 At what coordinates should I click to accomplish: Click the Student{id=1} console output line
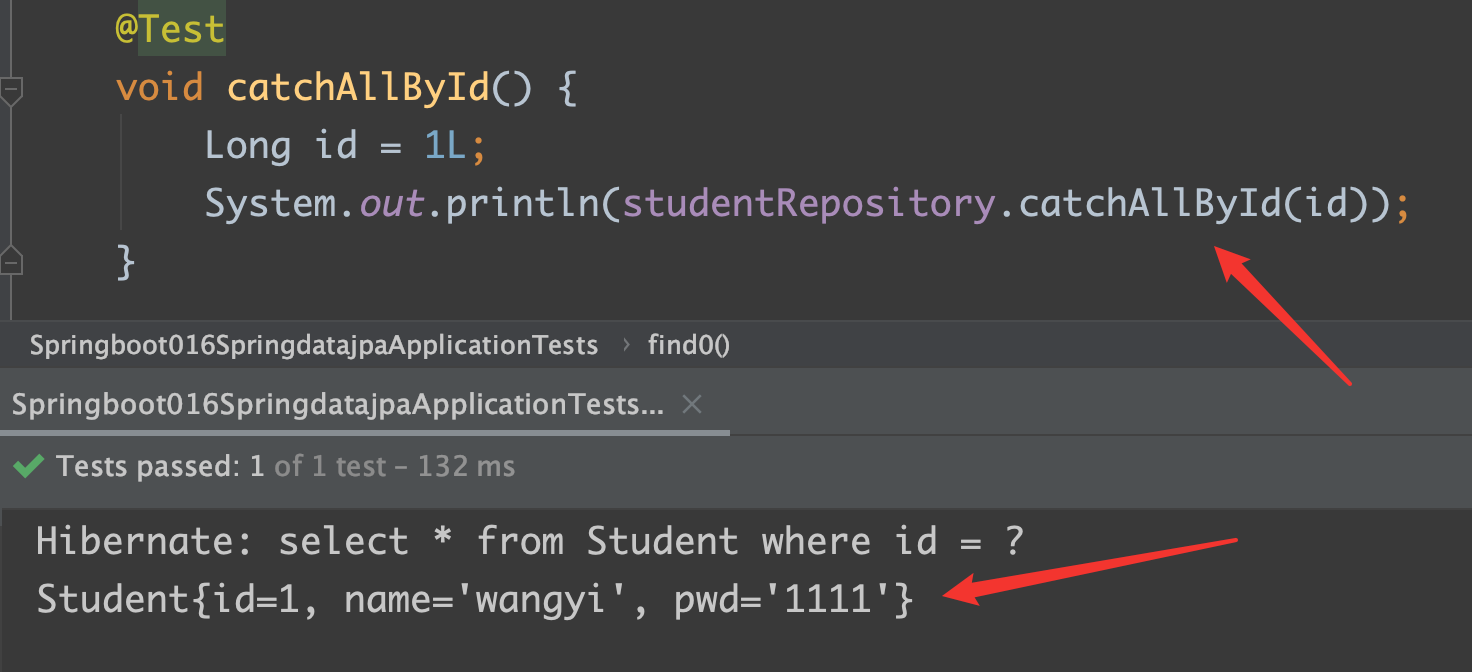pos(474,599)
